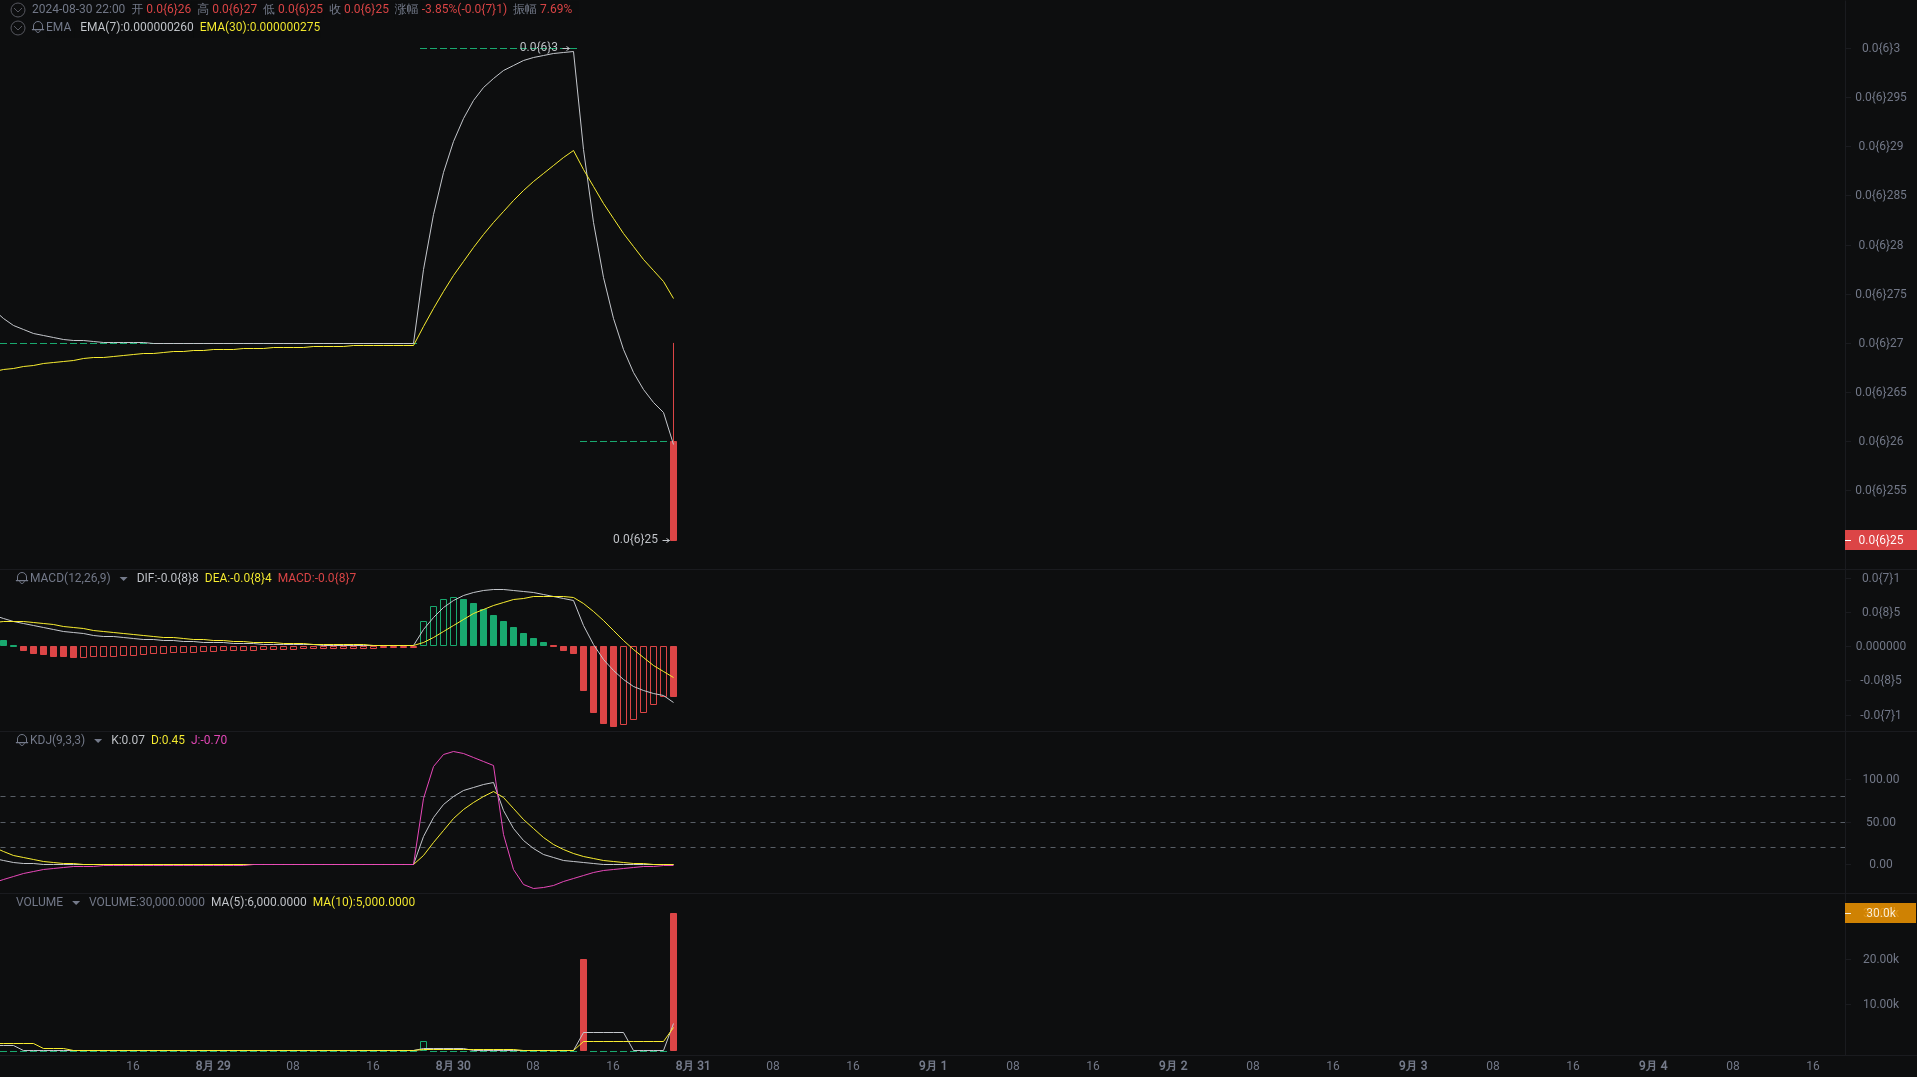
Task: Select the MACD(12,26,9) indicator title
Action: coord(69,578)
